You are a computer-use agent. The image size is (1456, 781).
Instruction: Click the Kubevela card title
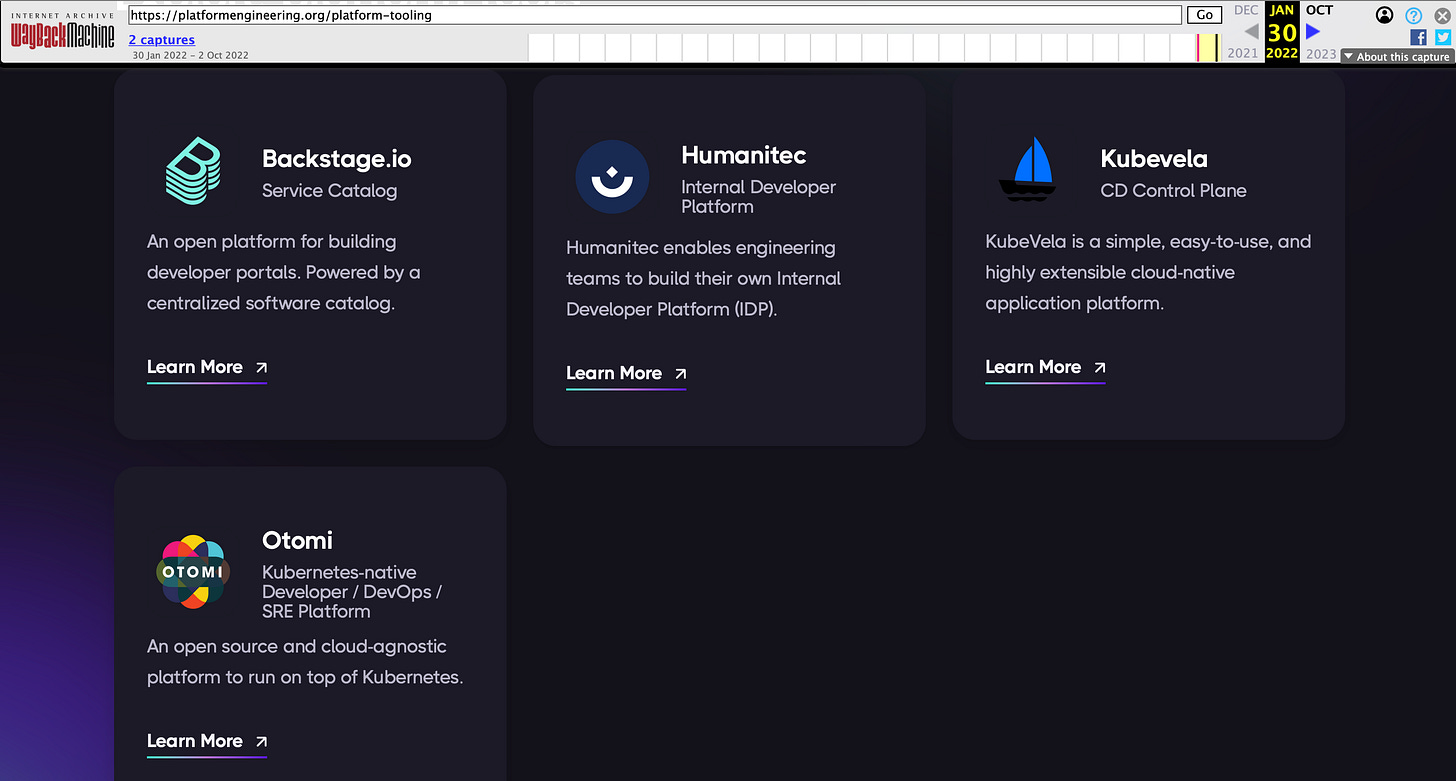click(x=1154, y=159)
